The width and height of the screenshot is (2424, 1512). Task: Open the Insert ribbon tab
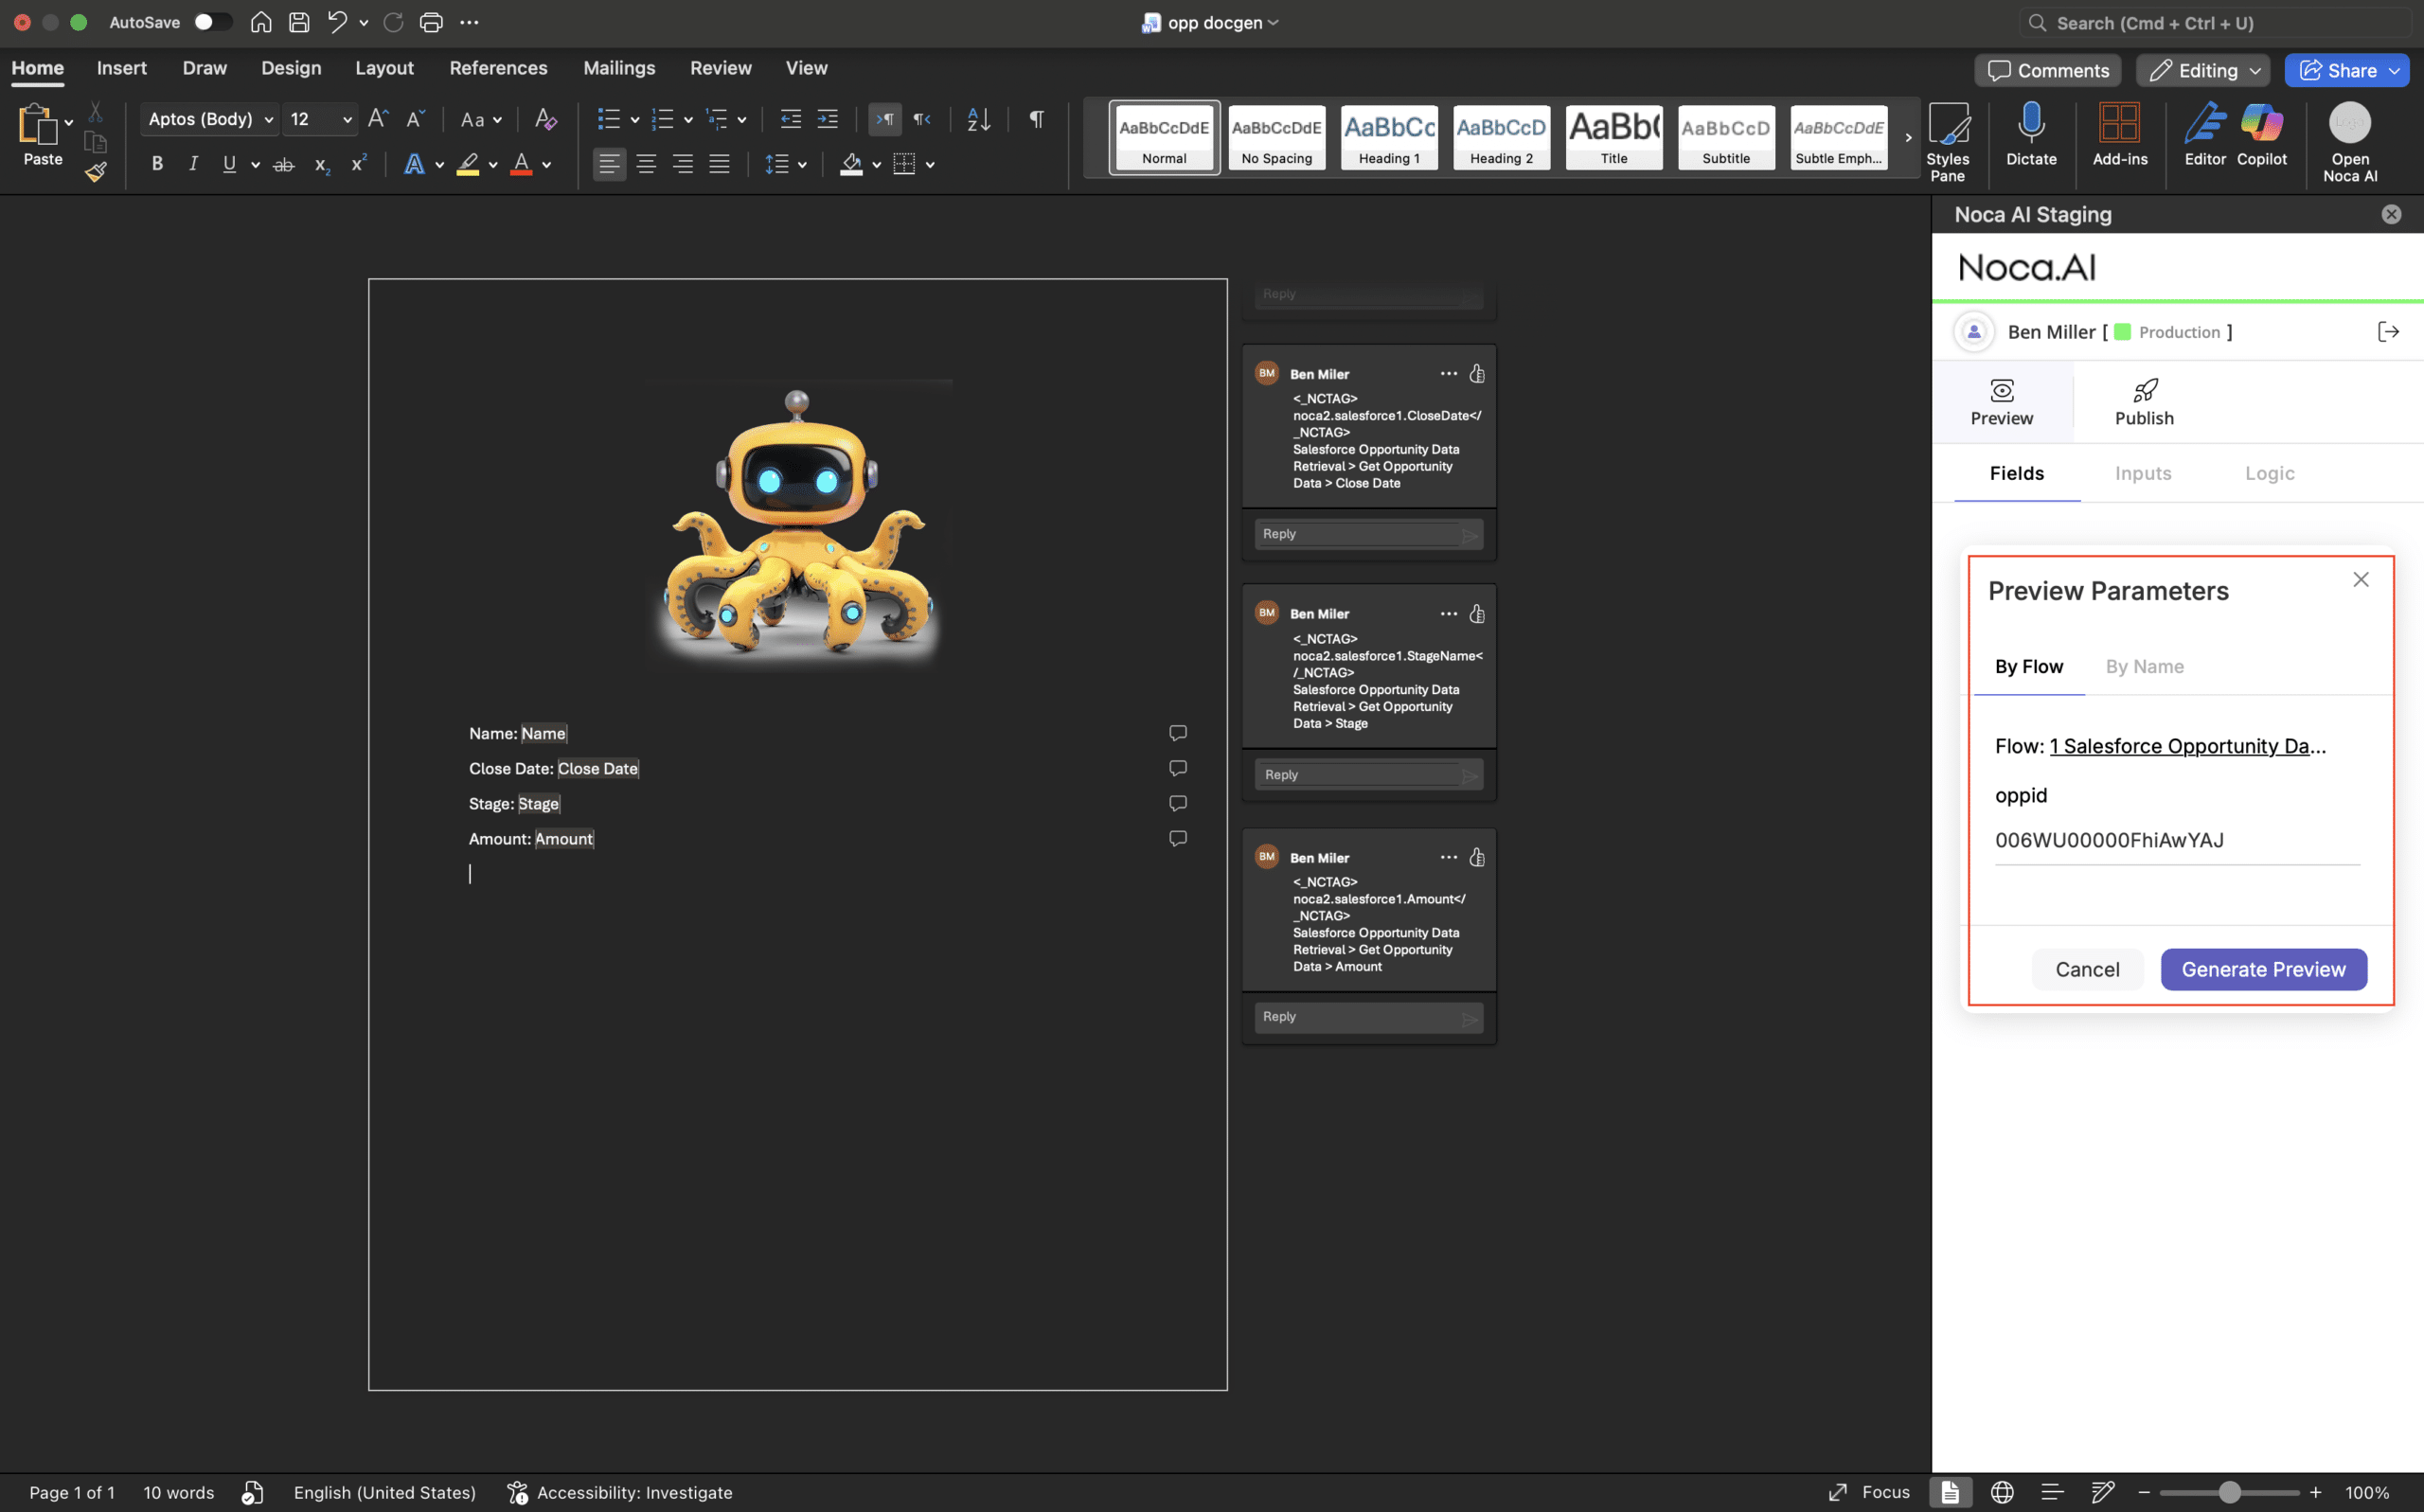pyautogui.click(x=121, y=68)
